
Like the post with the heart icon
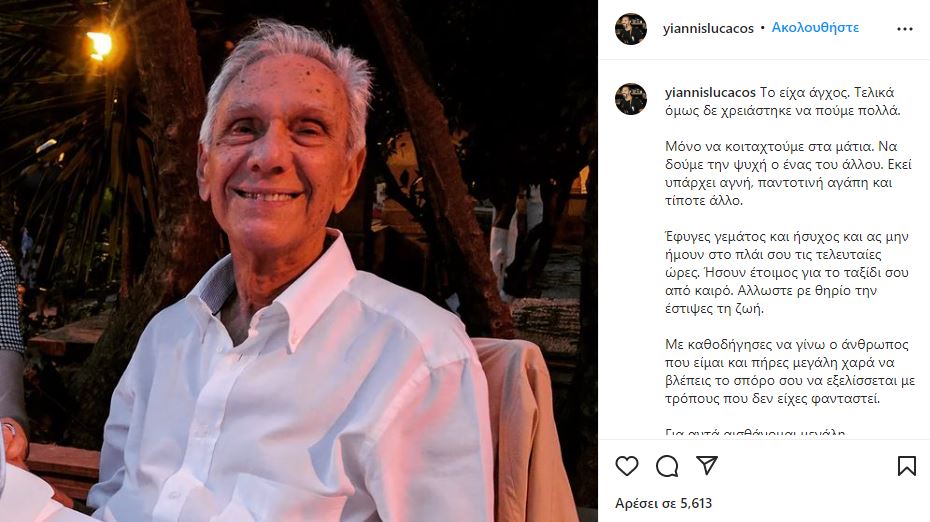pos(626,466)
